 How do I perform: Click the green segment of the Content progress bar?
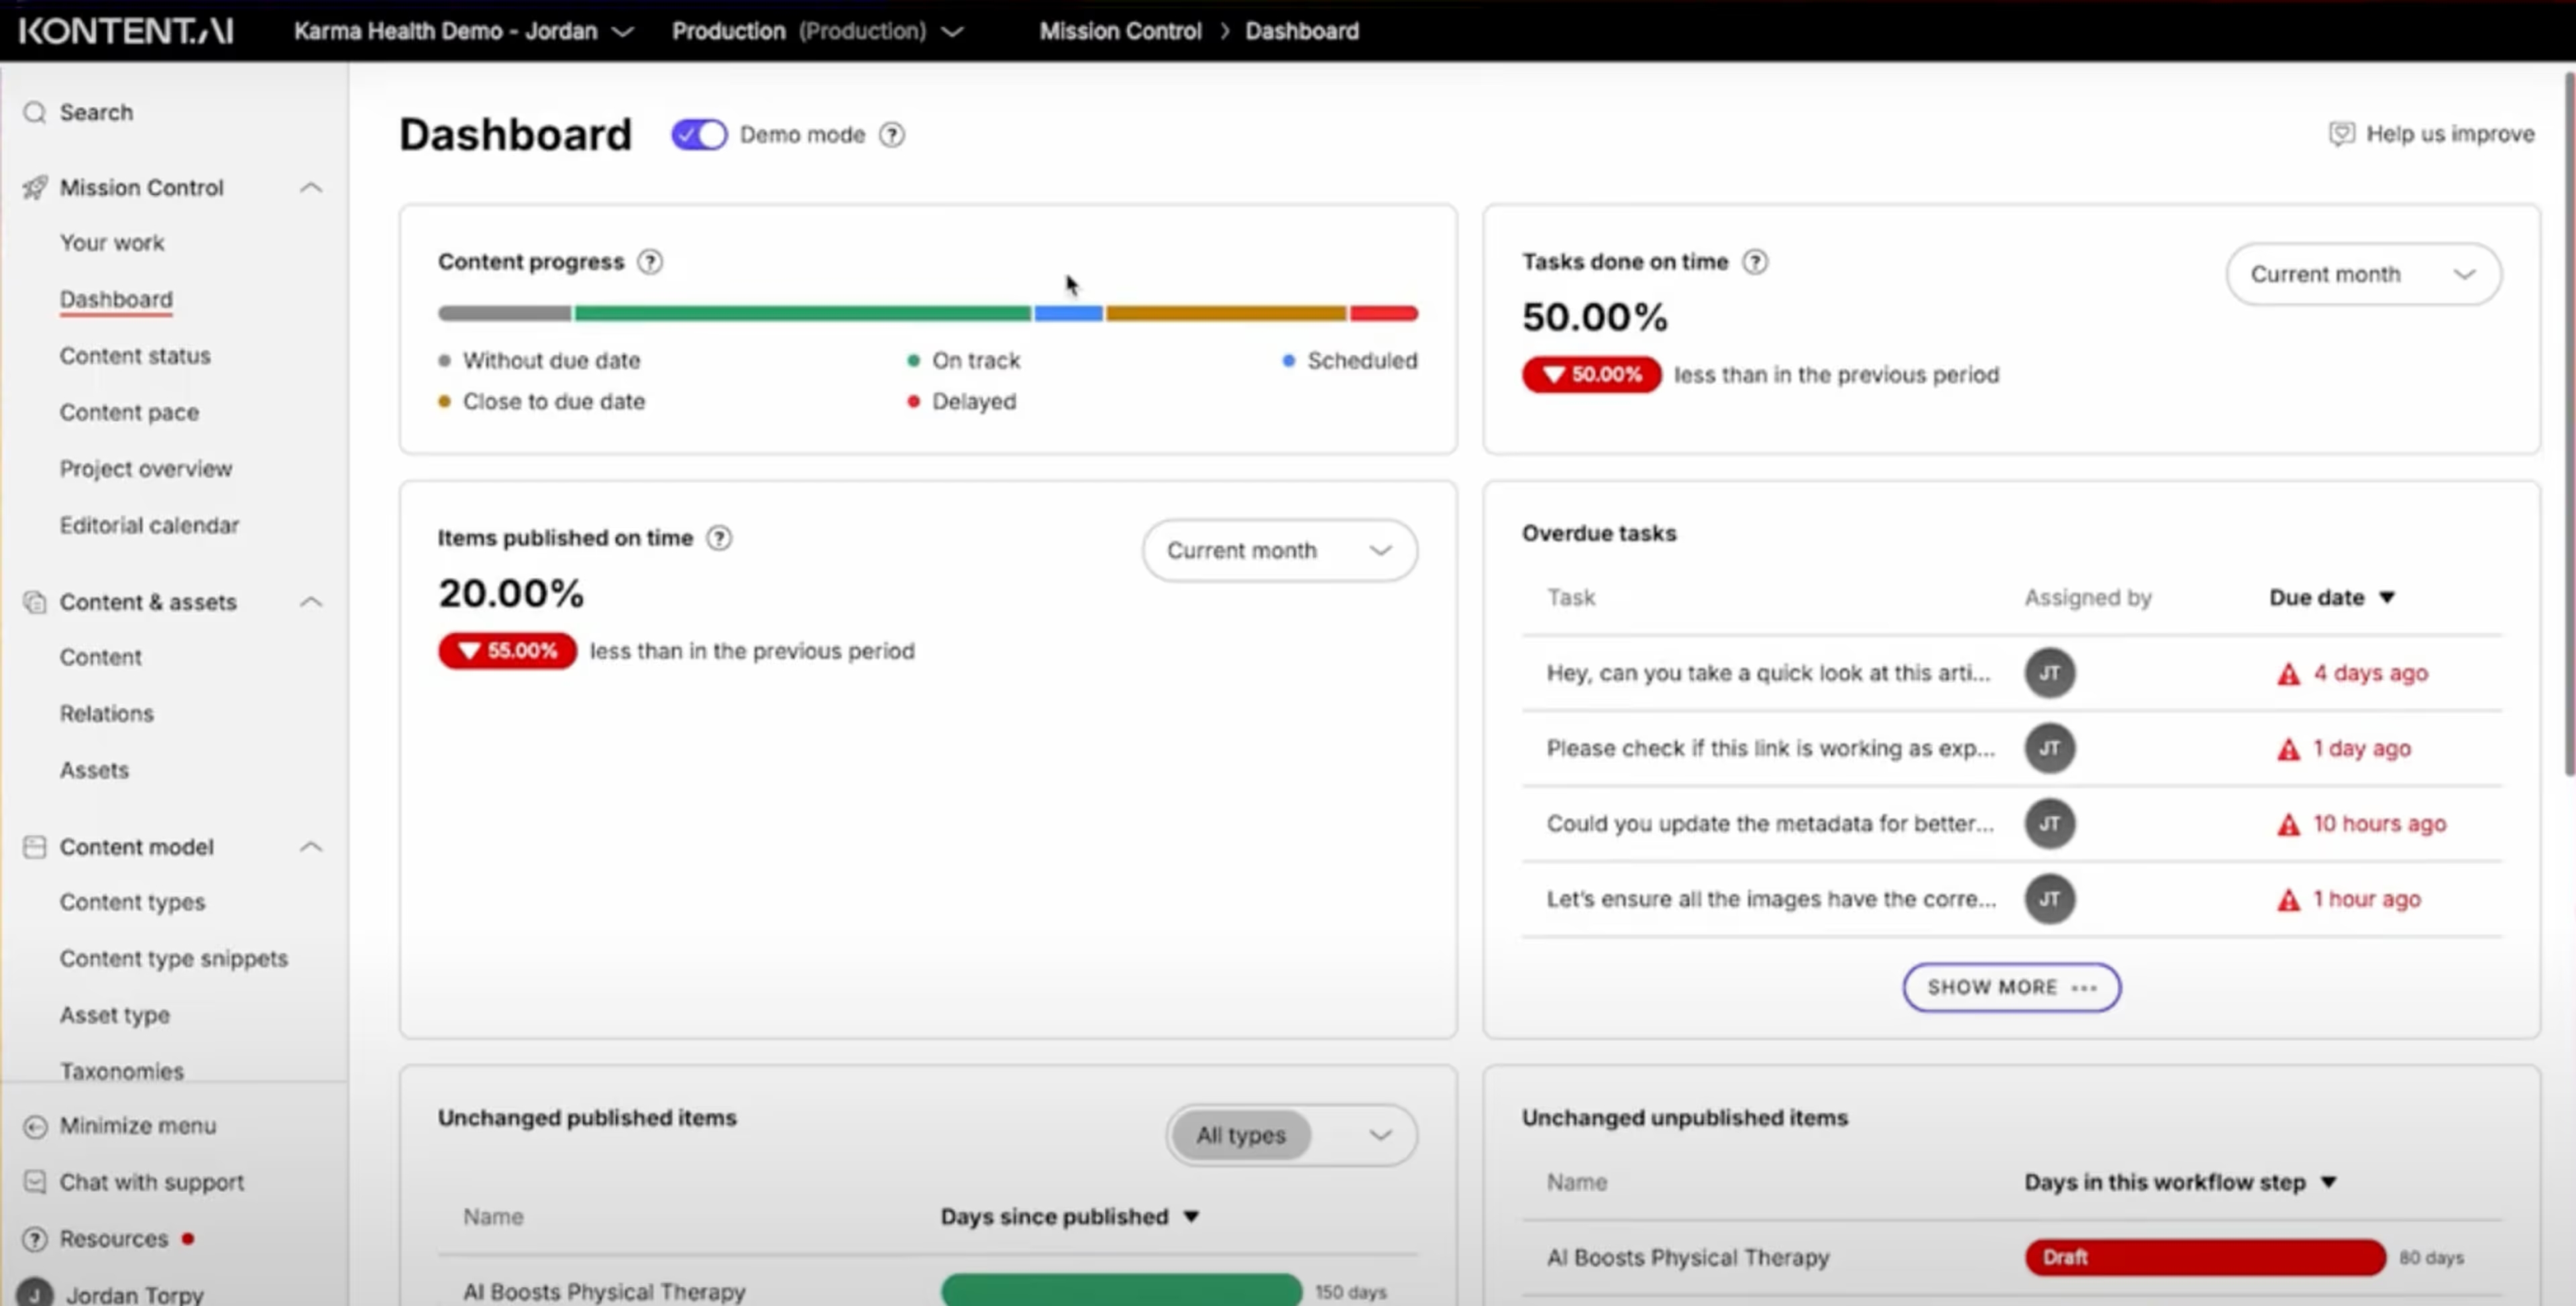800,313
